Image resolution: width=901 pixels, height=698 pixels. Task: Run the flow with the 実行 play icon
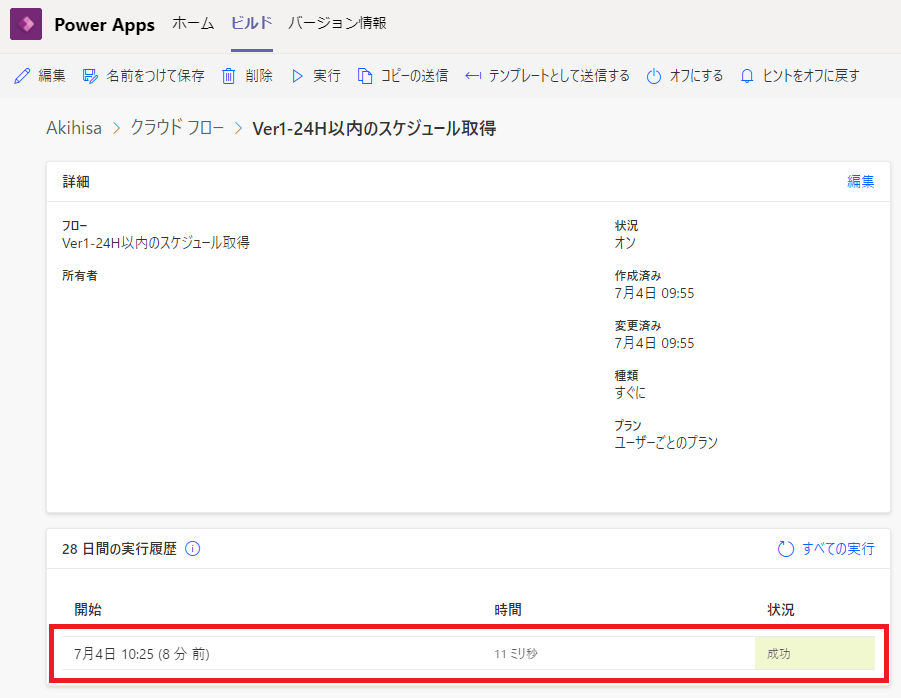pyautogui.click(x=296, y=75)
